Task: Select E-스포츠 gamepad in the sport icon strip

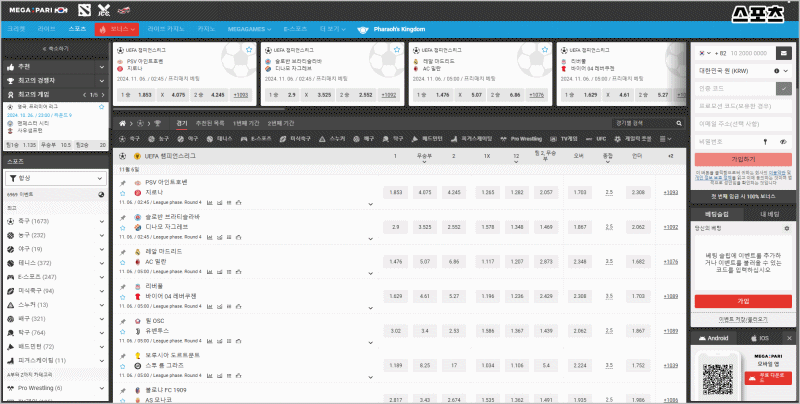Action: [x=256, y=139]
